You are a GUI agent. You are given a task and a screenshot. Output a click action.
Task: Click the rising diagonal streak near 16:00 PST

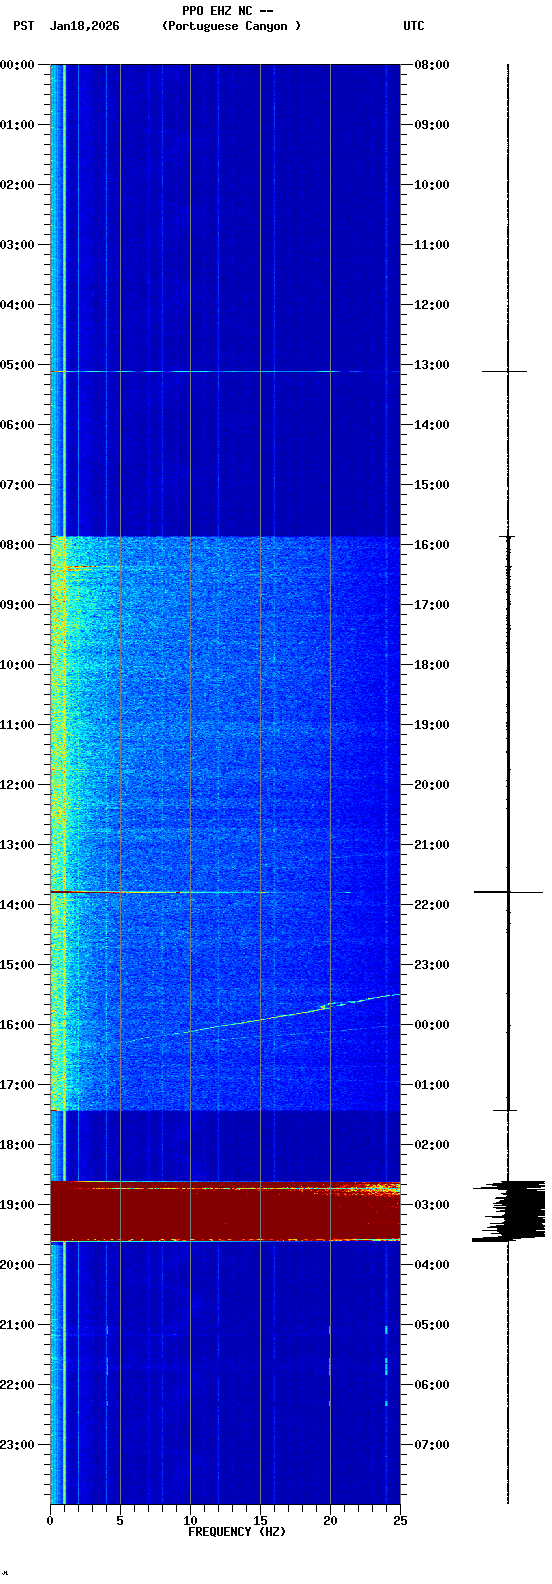(x=262, y=1018)
